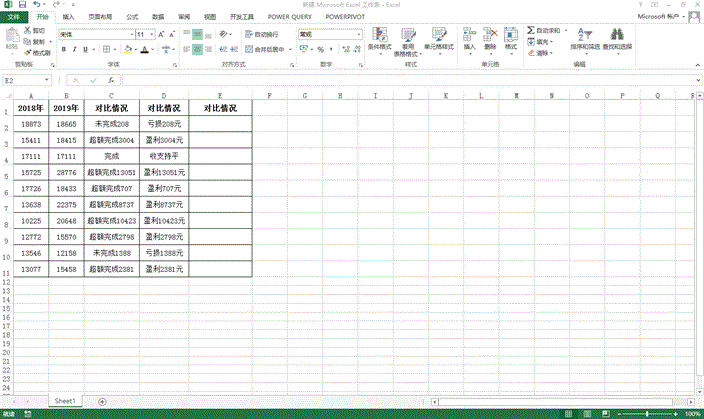This screenshot has height=419, width=704.
Task: Click the Delete cells (删除) icon
Action: (x=490, y=40)
